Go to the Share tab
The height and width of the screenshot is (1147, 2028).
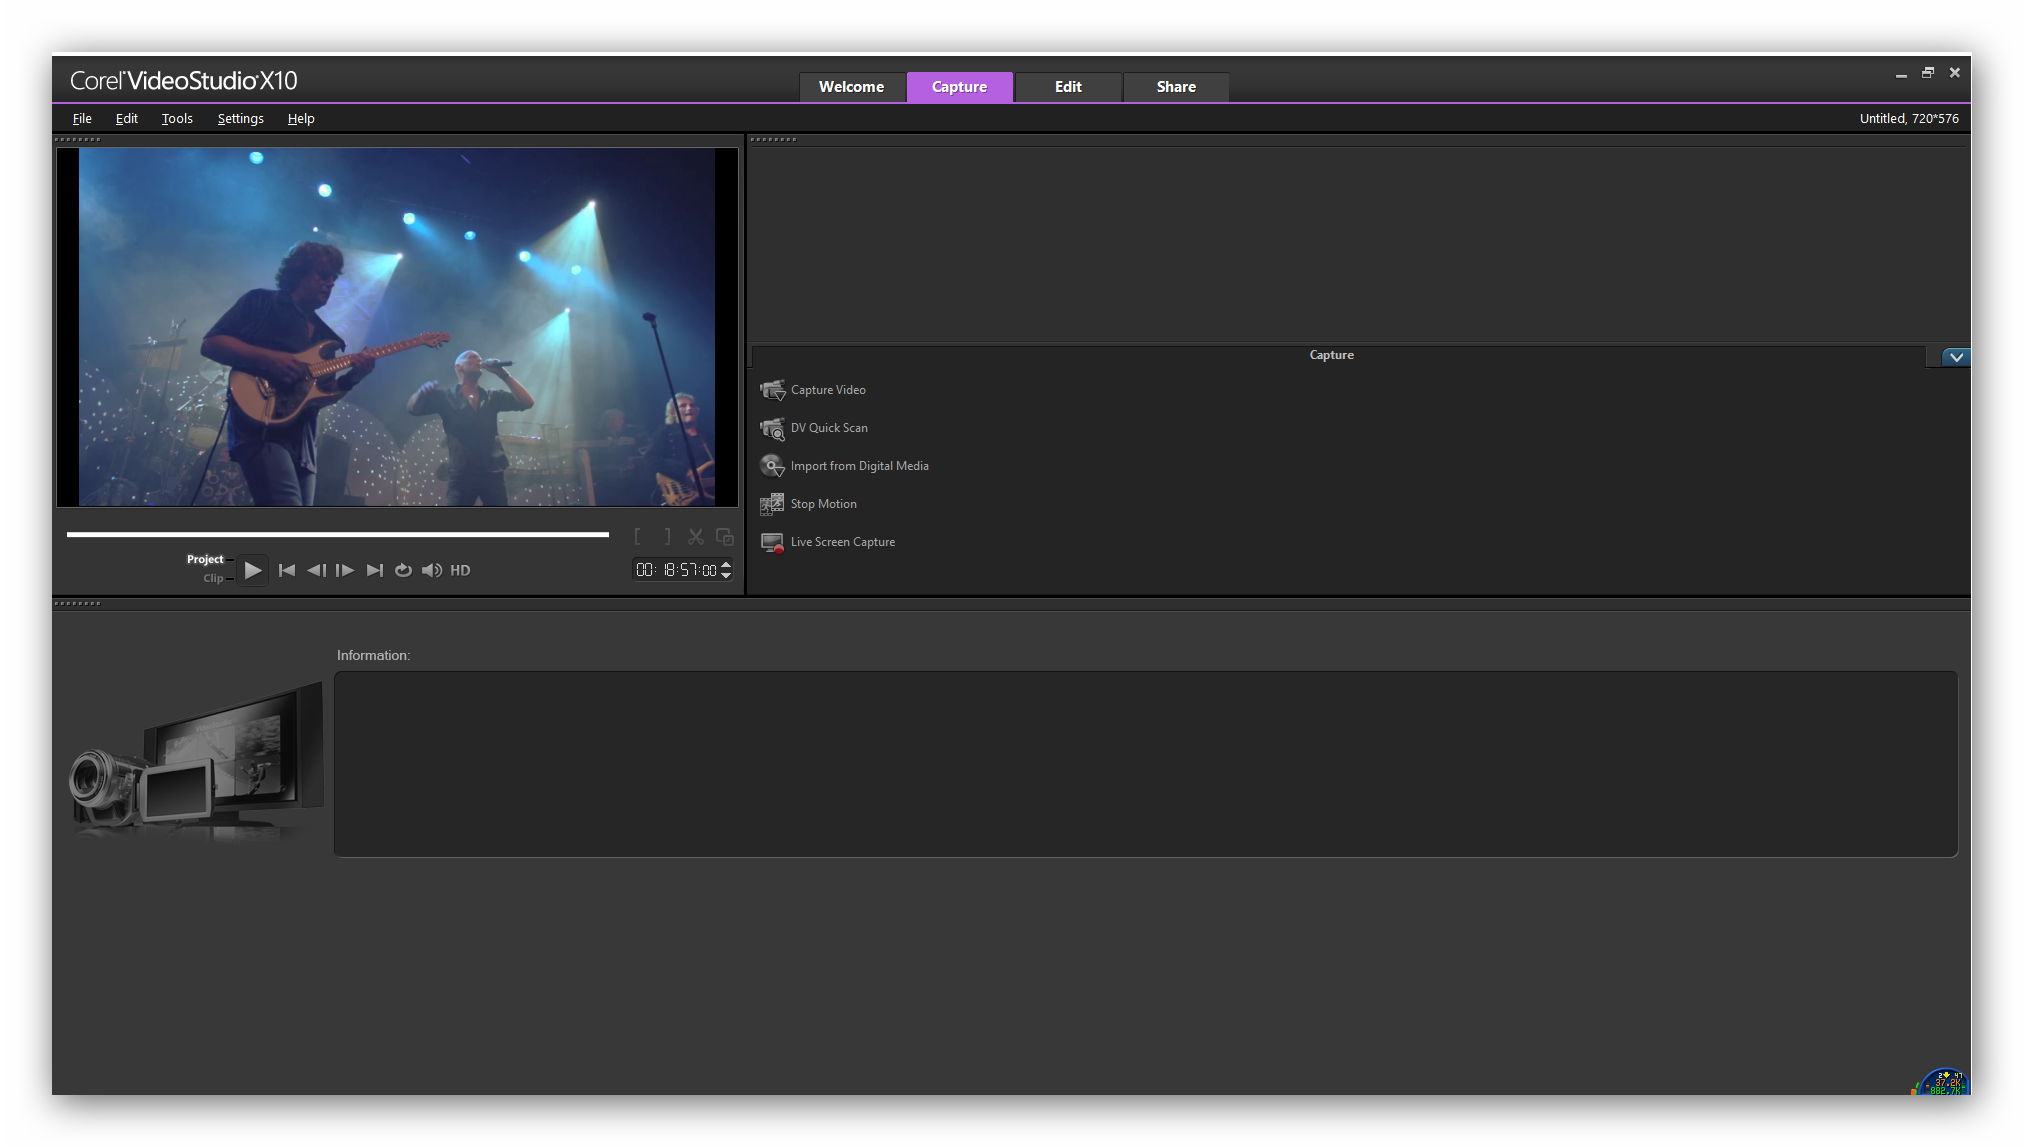[x=1176, y=87]
